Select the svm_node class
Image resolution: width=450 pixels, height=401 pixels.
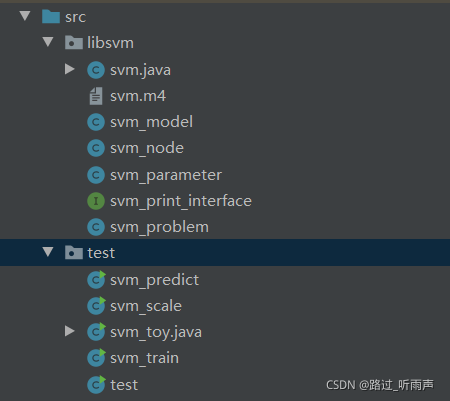[x=147, y=149]
